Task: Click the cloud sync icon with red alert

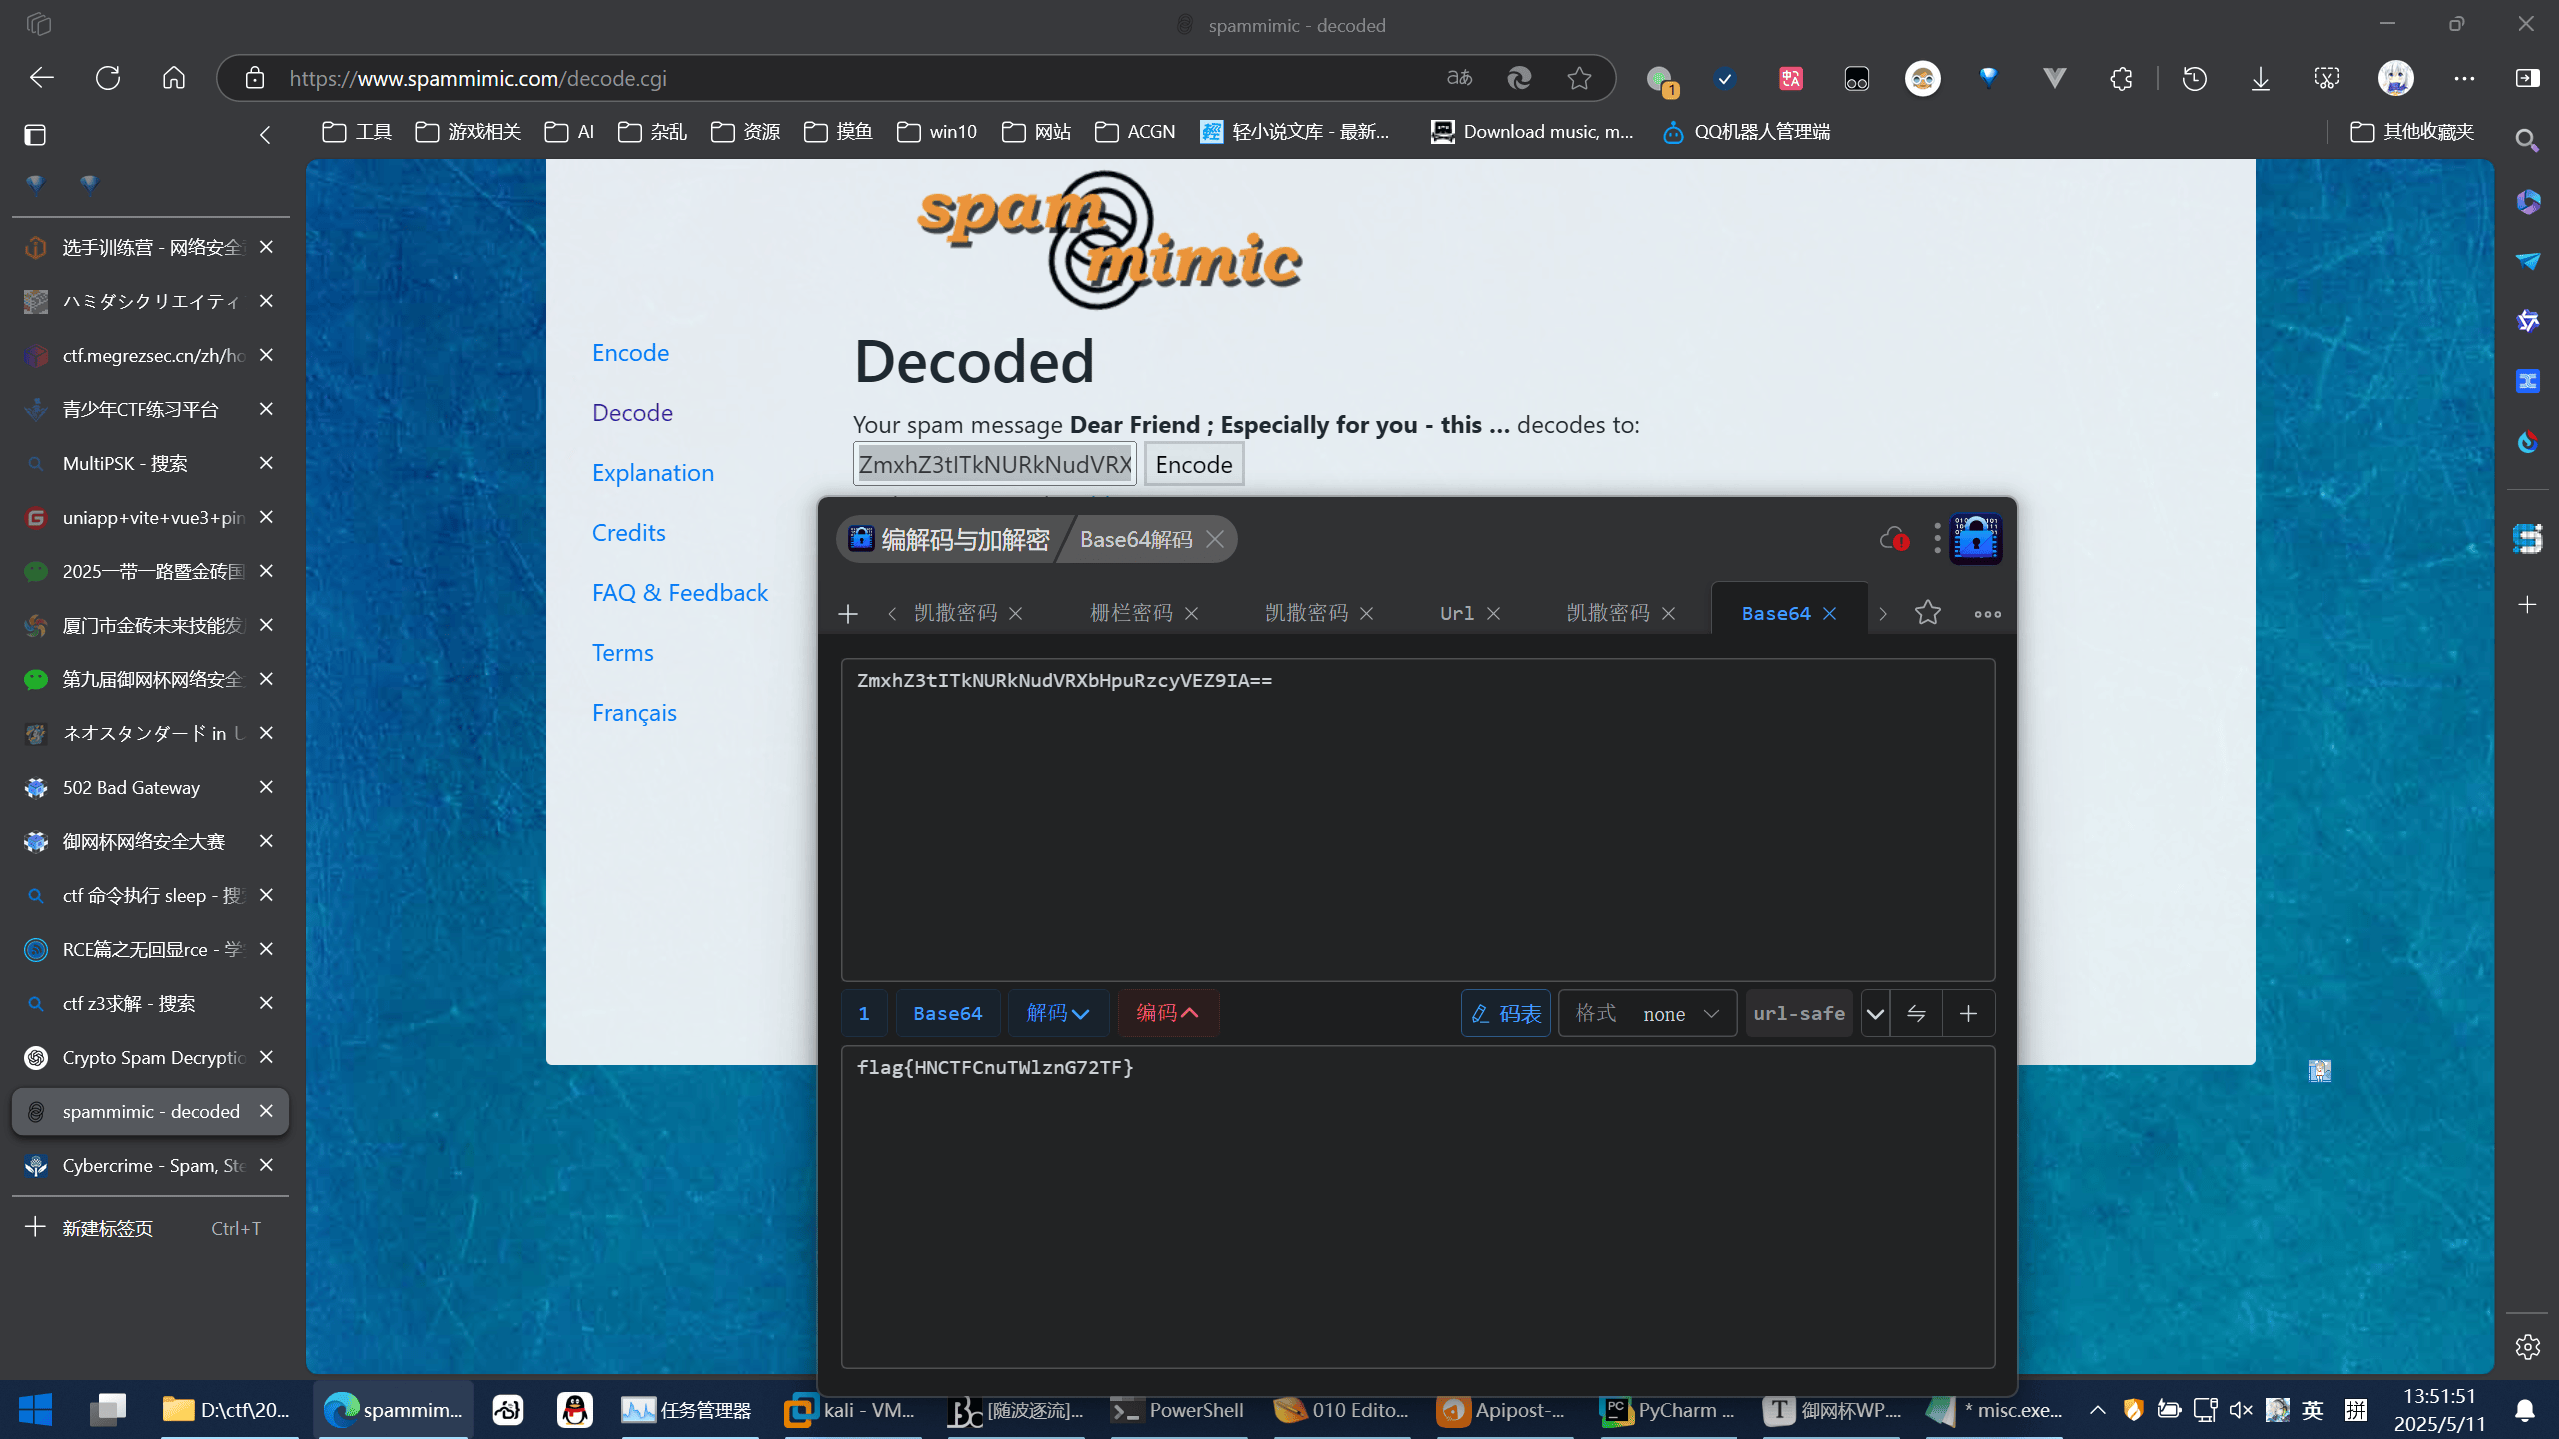Action: click(1892, 539)
